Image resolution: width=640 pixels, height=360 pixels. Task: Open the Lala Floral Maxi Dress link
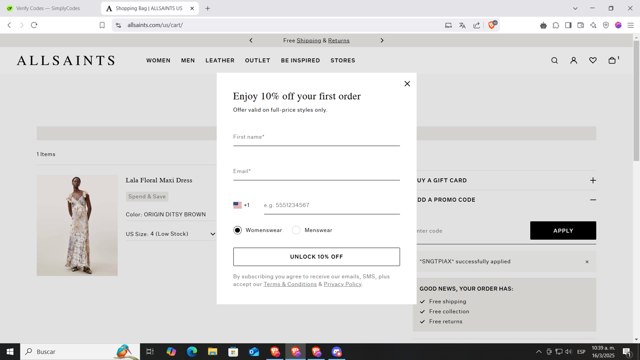coord(159,180)
